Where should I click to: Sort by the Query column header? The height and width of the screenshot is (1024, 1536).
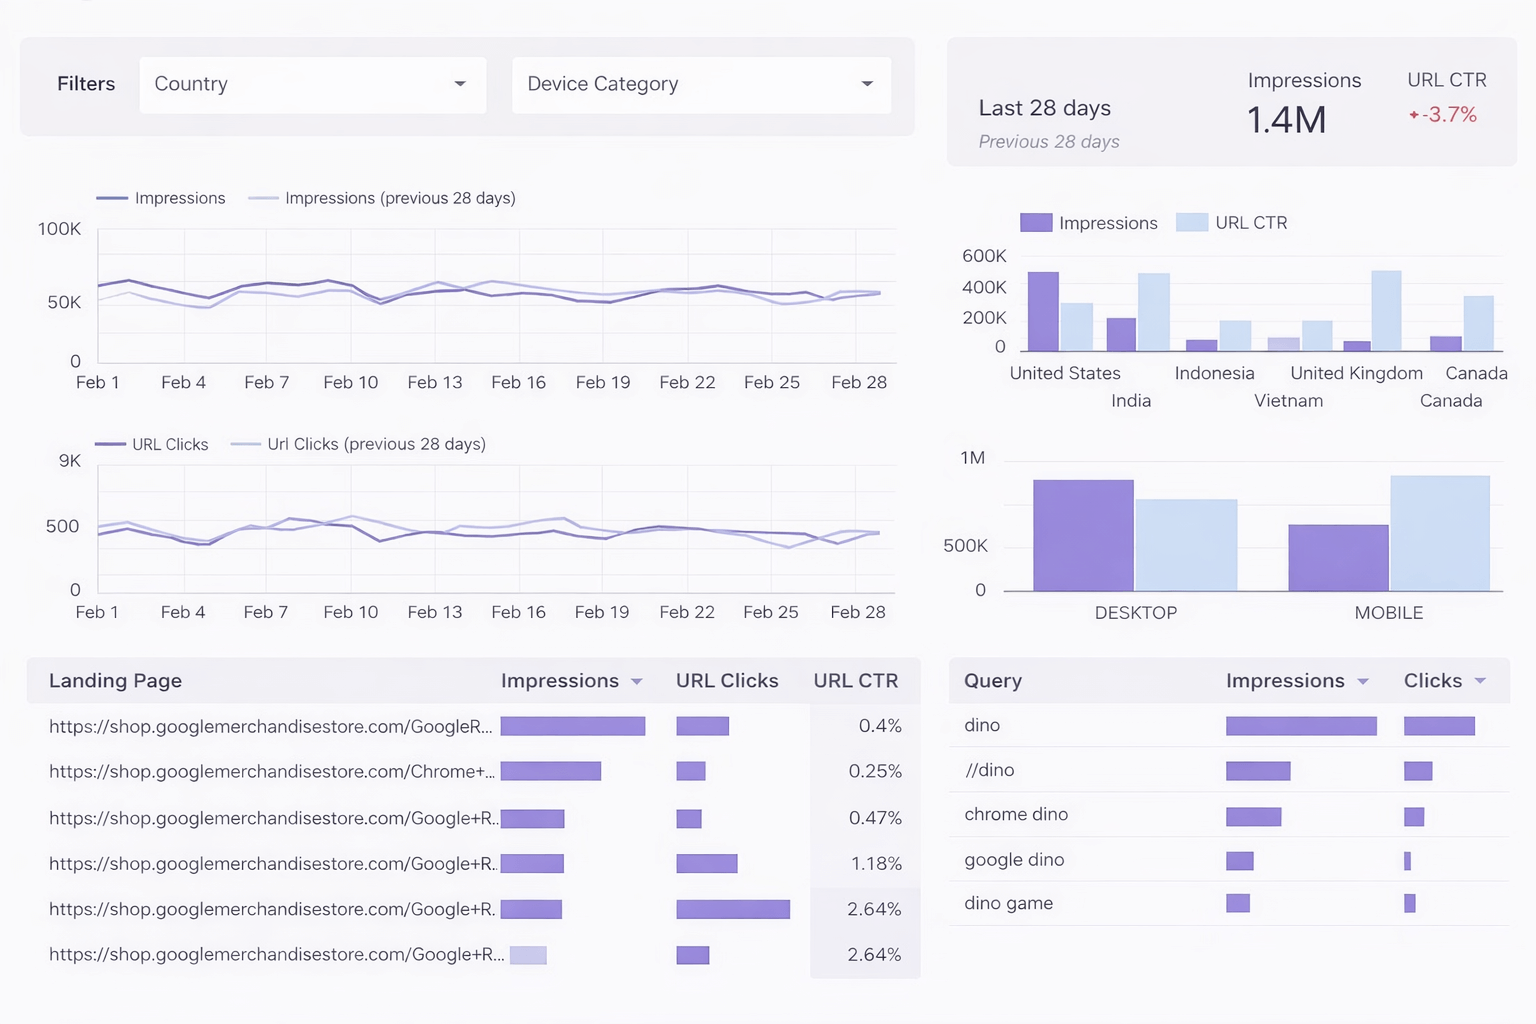click(993, 681)
